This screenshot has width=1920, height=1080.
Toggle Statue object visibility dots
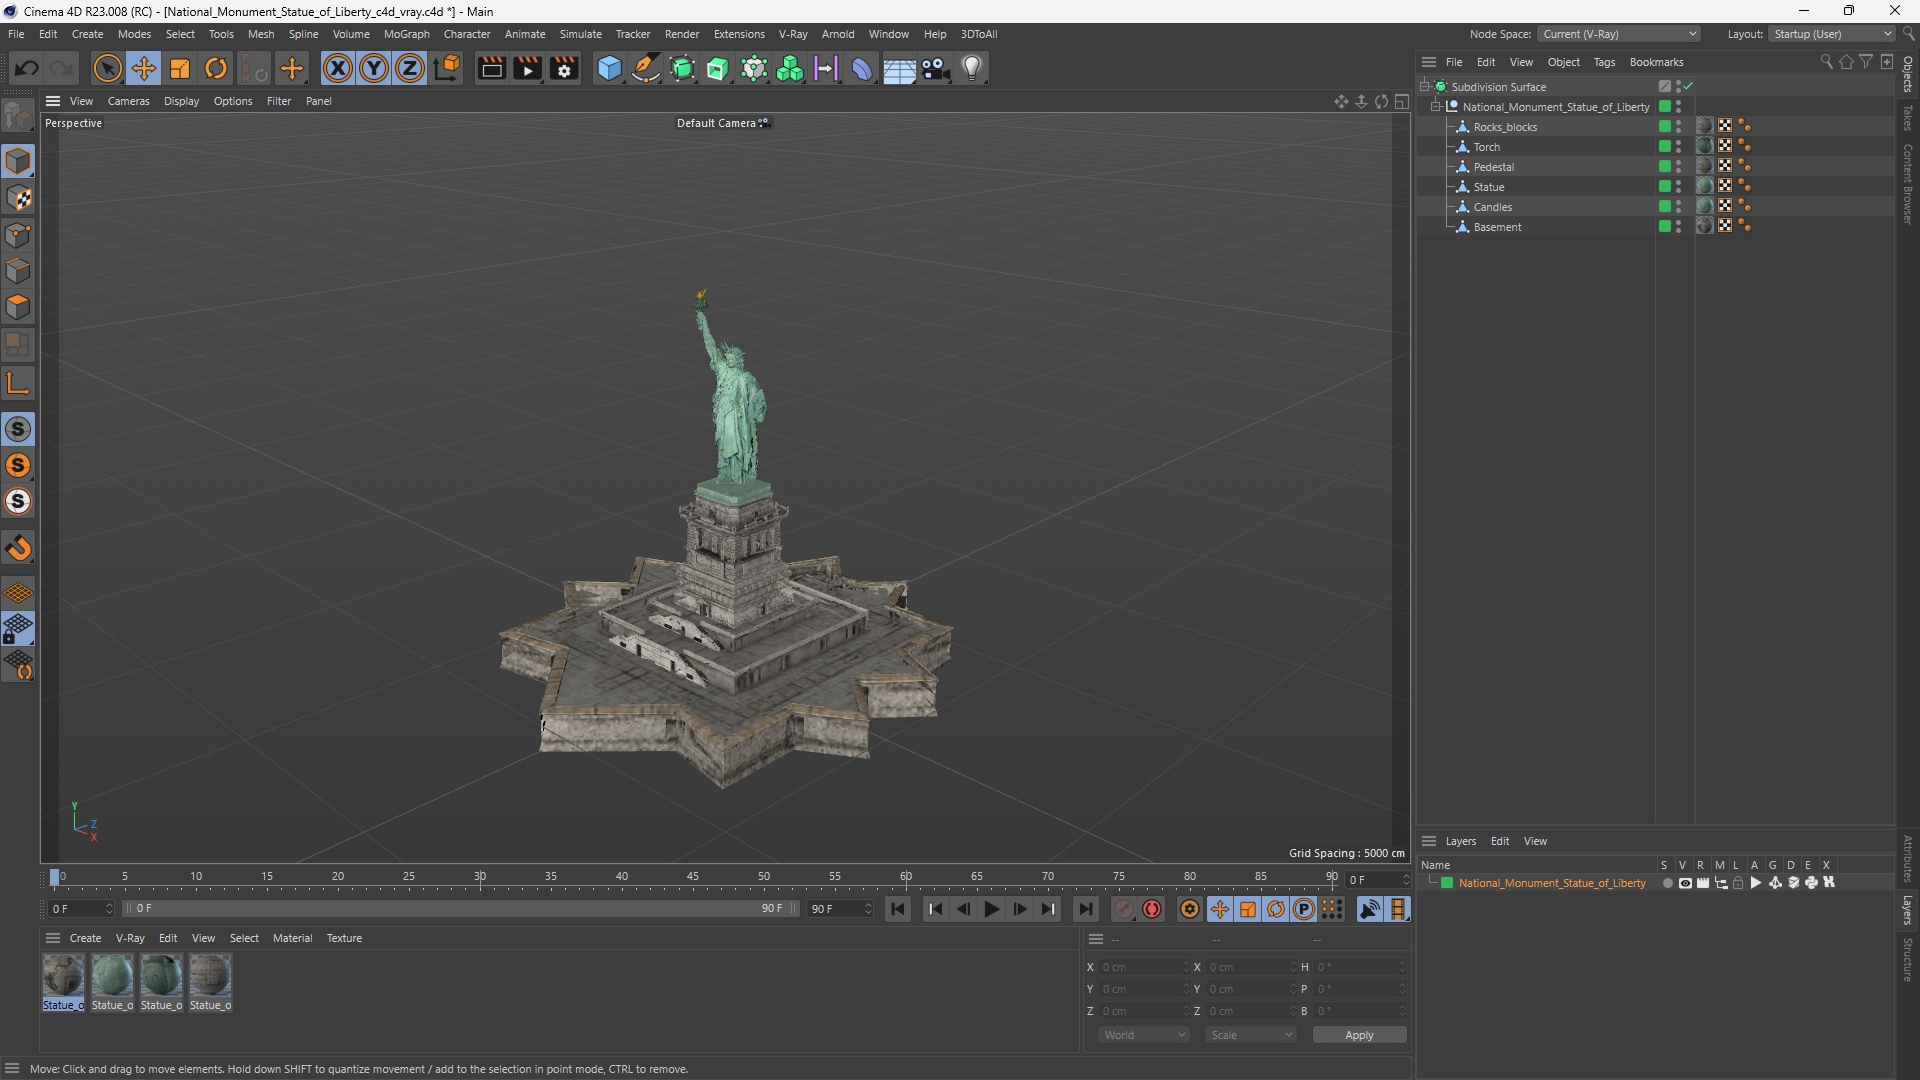(x=1679, y=187)
